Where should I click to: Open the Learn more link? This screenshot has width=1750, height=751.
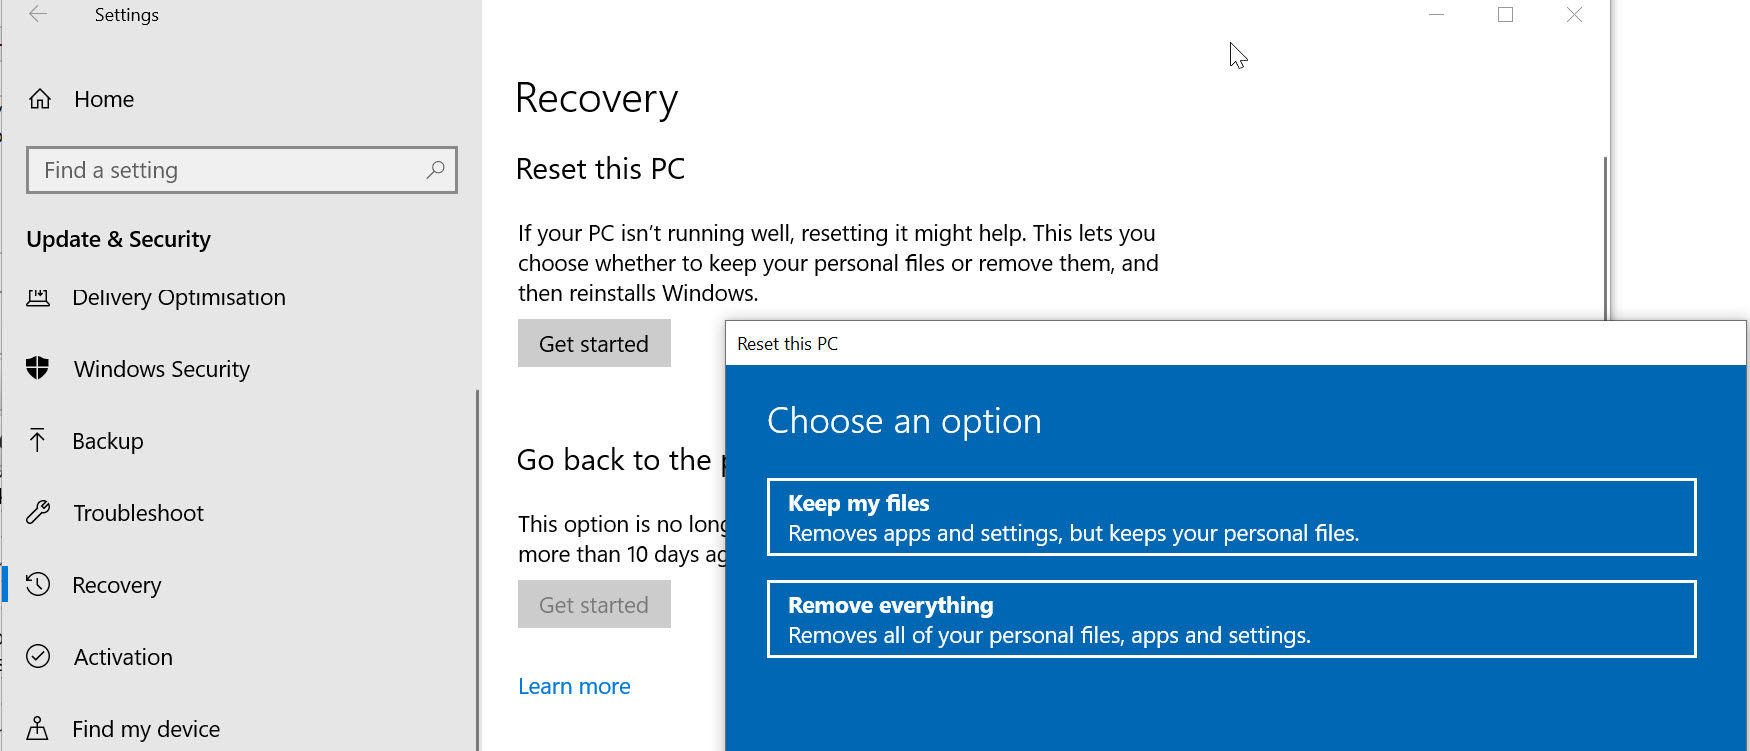(x=574, y=686)
